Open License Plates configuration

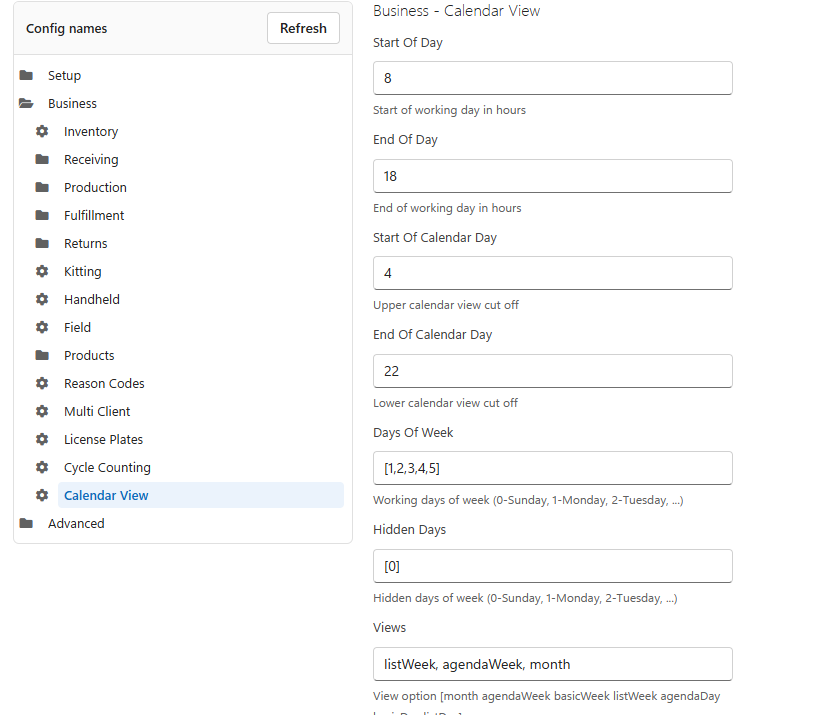point(103,440)
